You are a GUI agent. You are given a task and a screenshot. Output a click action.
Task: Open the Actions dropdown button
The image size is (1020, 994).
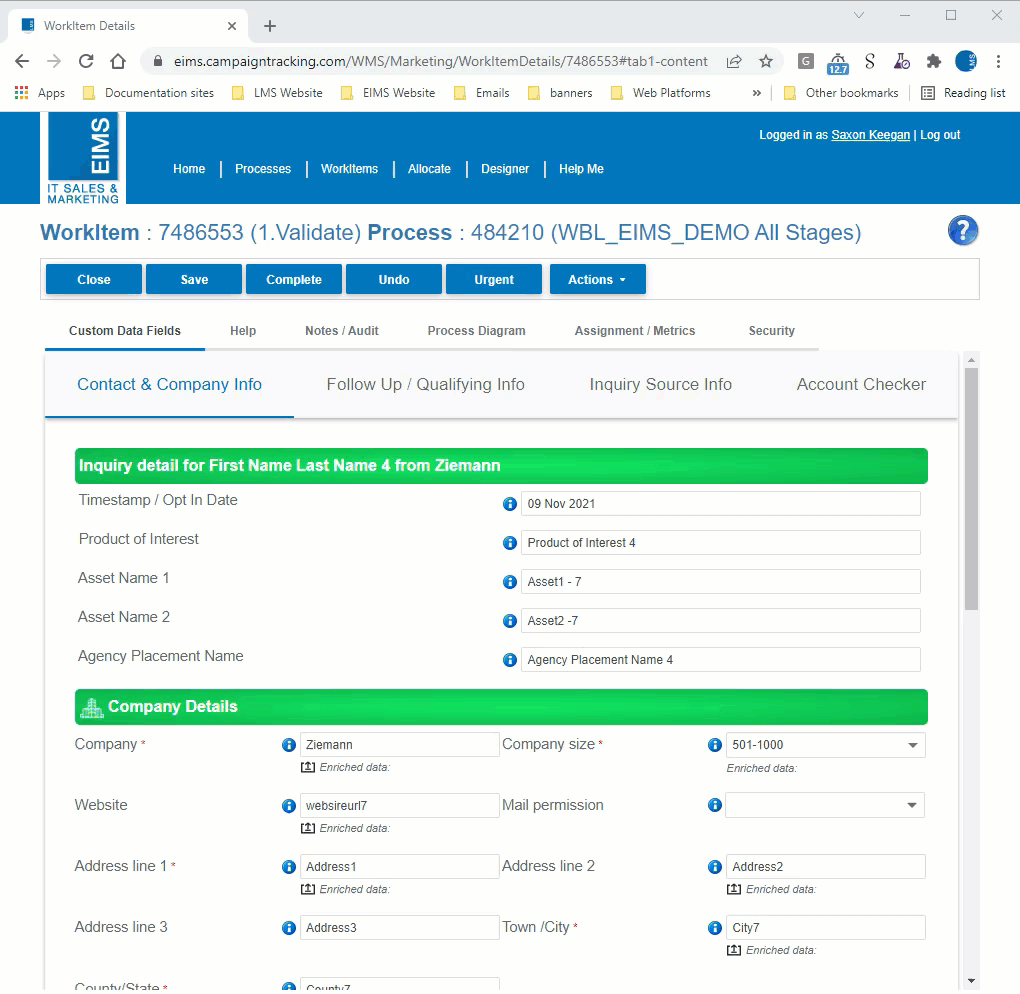pyautogui.click(x=598, y=279)
